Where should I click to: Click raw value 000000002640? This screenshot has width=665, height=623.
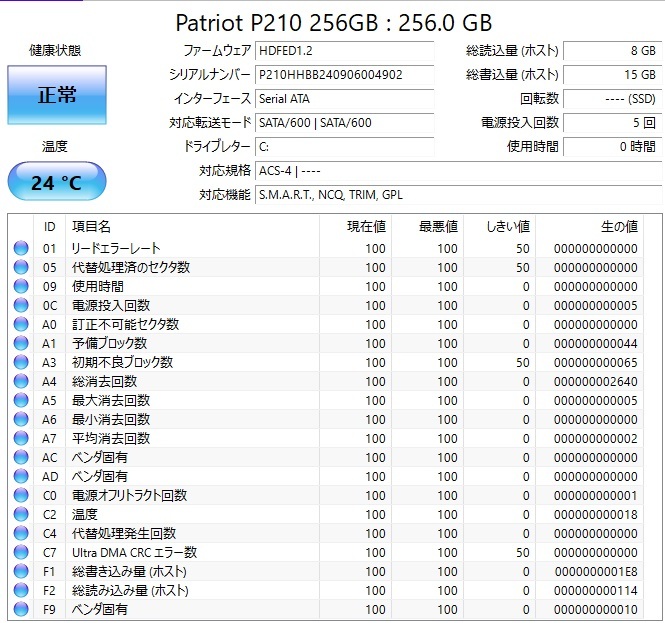coord(595,382)
